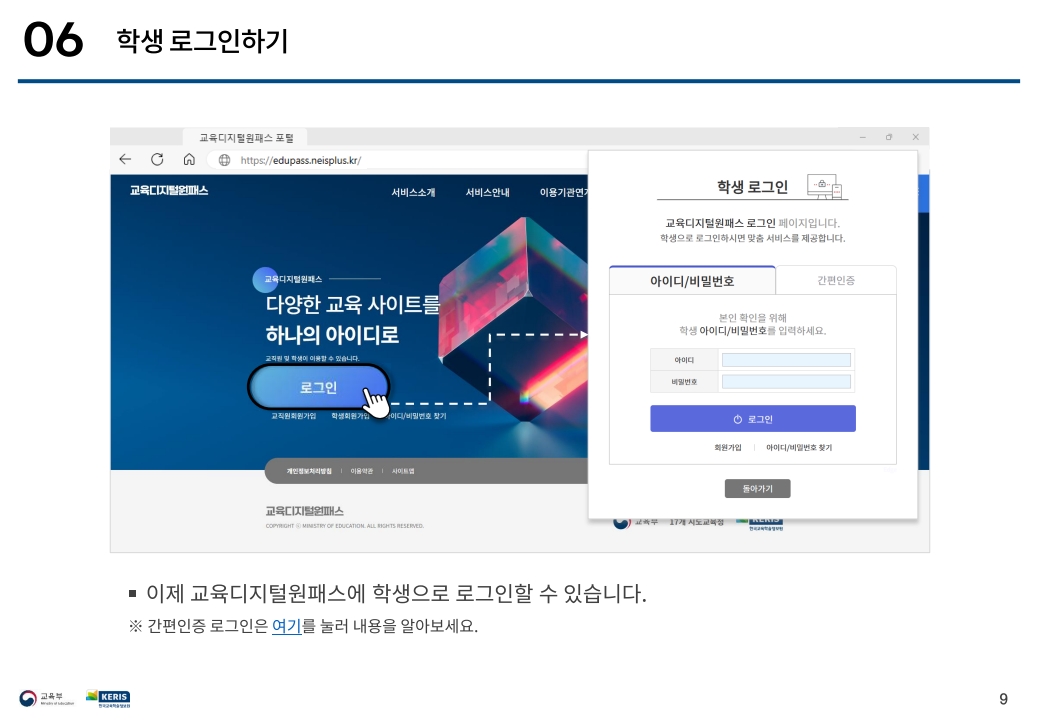
Task: Switch to the 아이디/비밀번호 tab
Action: pyautogui.click(x=692, y=280)
